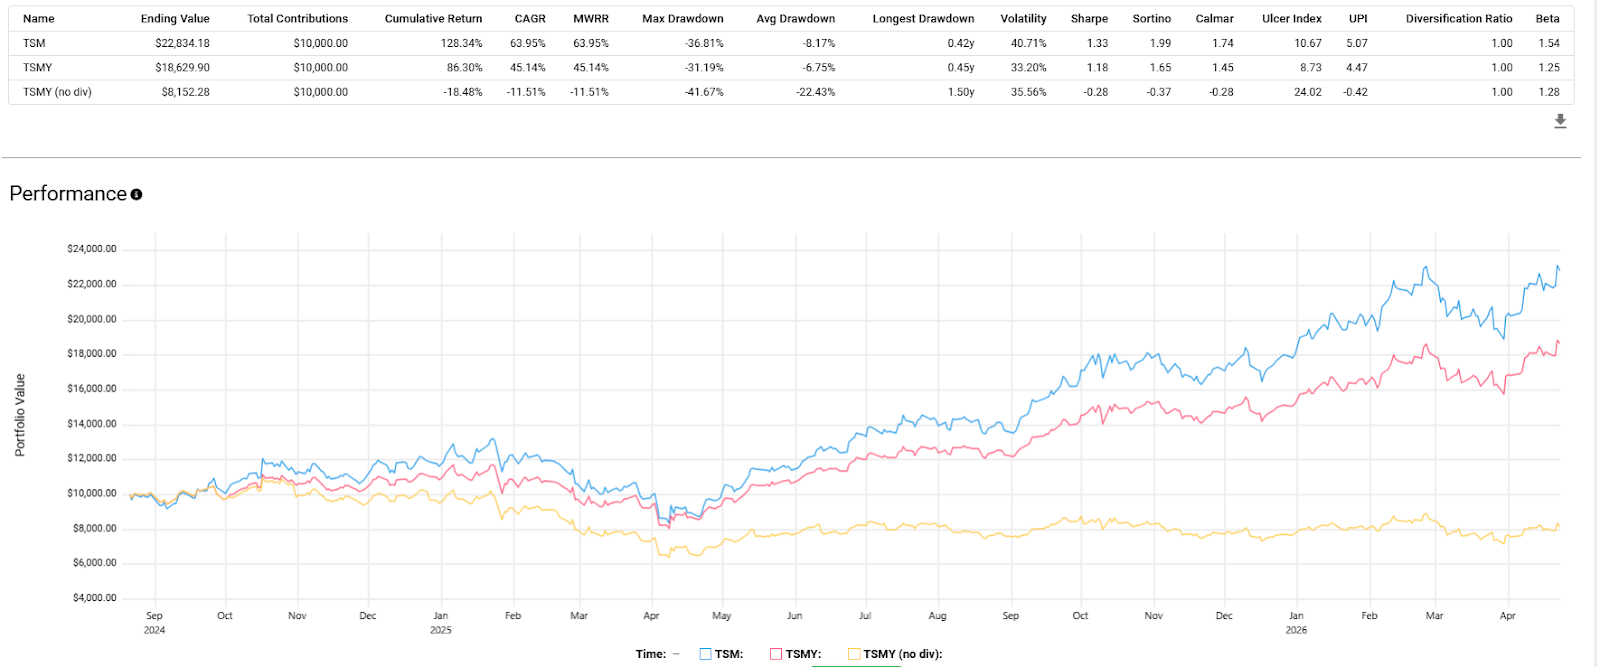Click the Sharpe column header
The height and width of the screenshot is (667, 1600).
1089,19
